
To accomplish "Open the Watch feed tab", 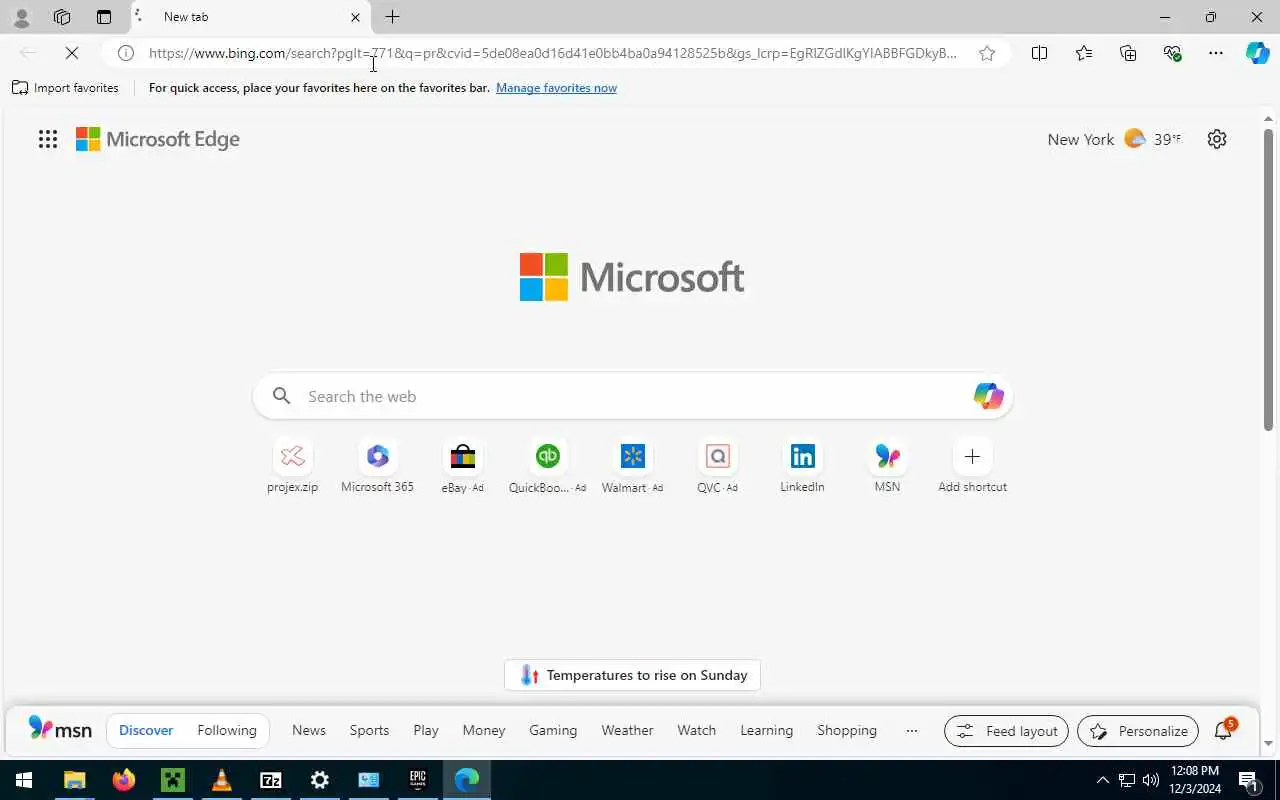I will [x=697, y=730].
